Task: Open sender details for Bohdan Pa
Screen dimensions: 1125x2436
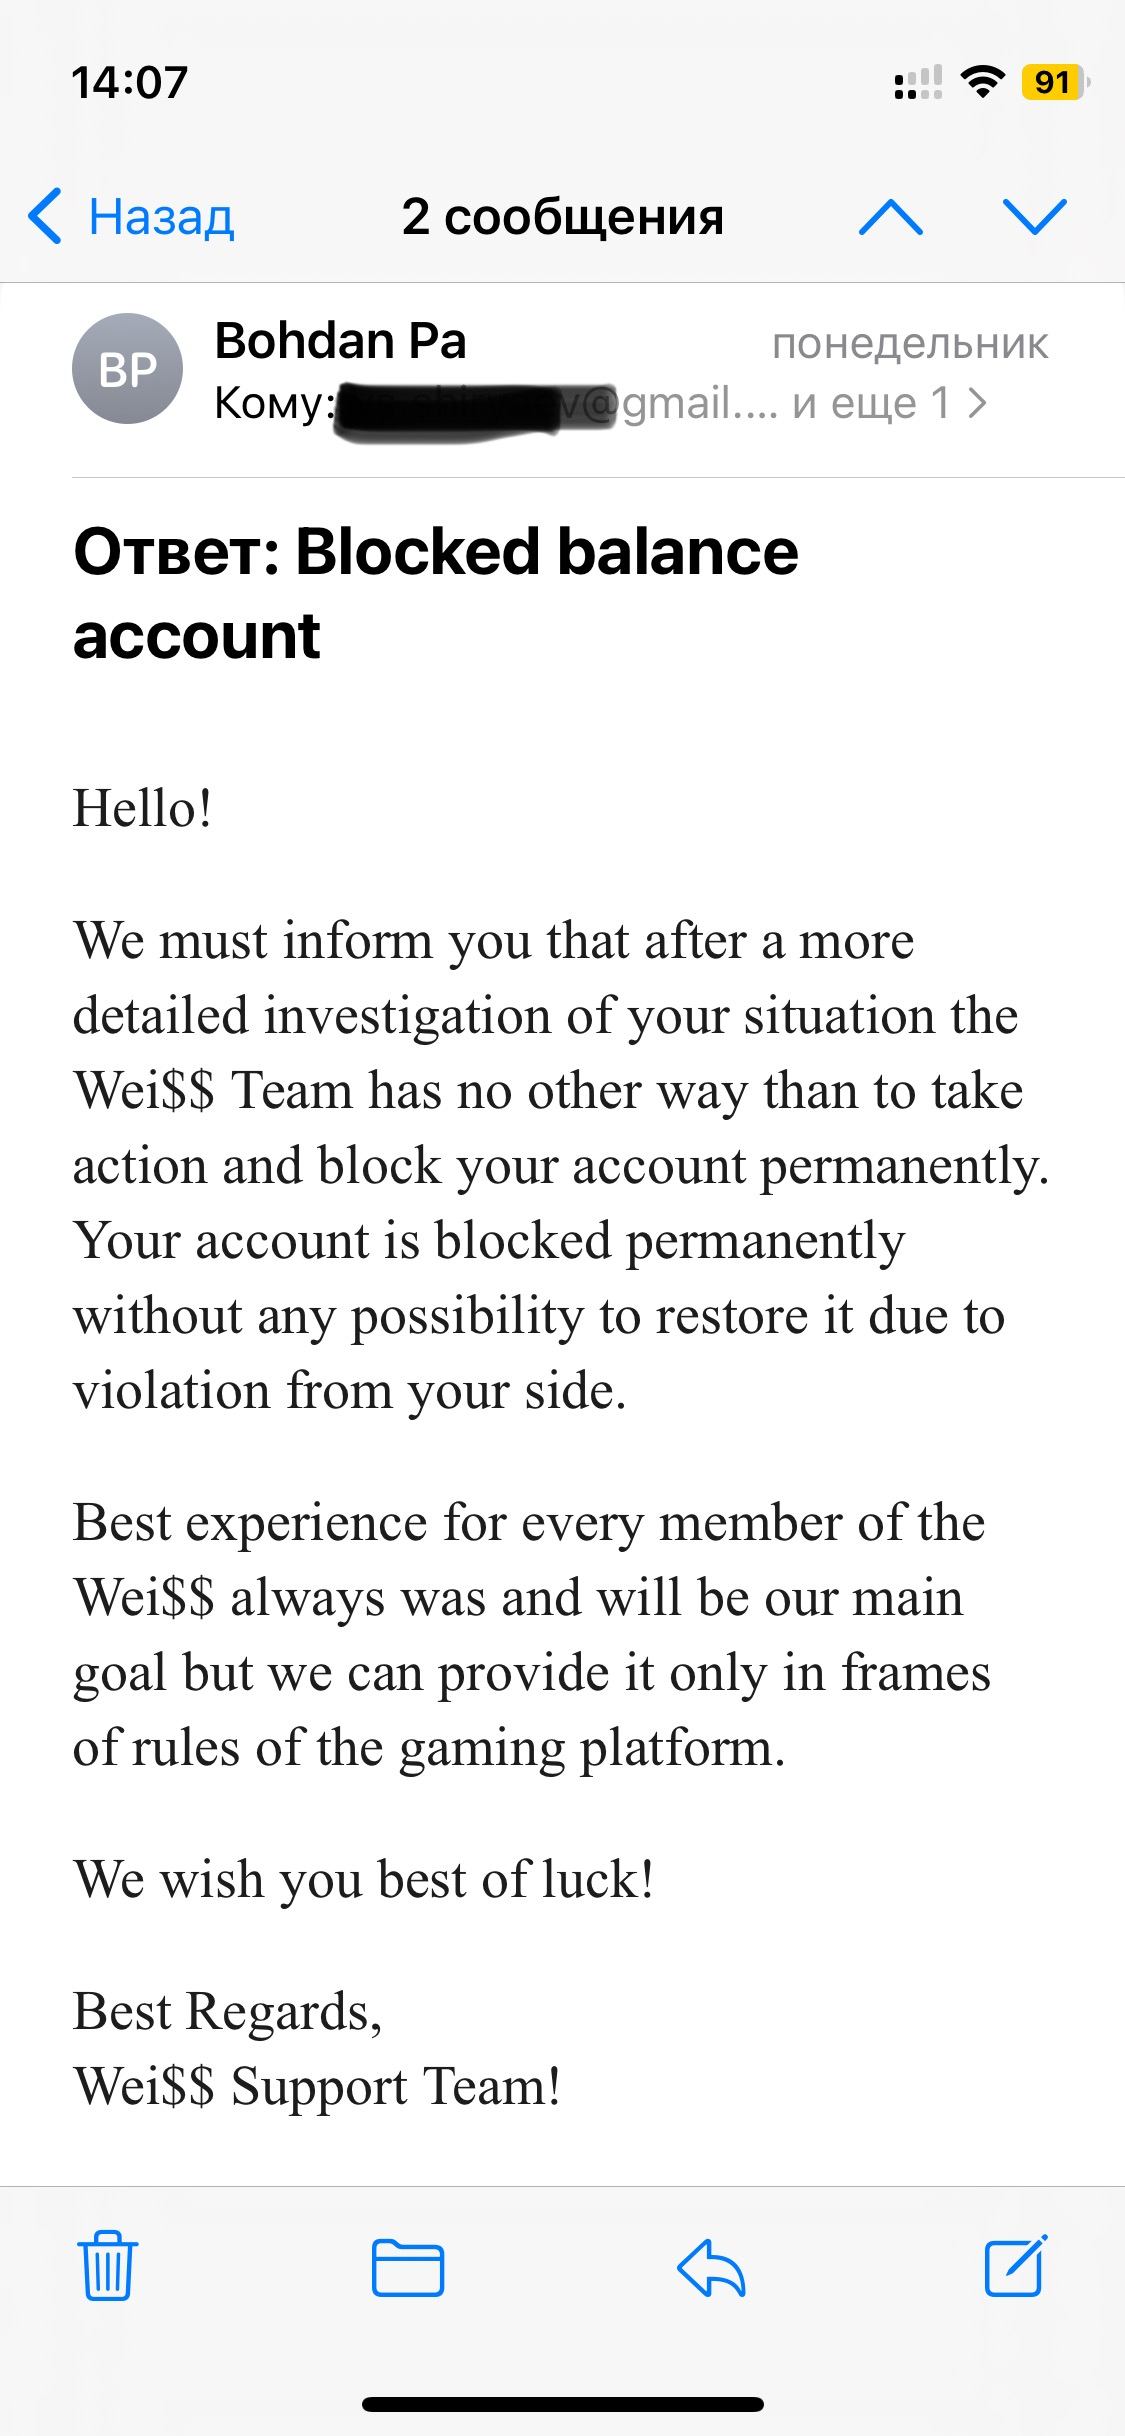Action: [x=340, y=341]
